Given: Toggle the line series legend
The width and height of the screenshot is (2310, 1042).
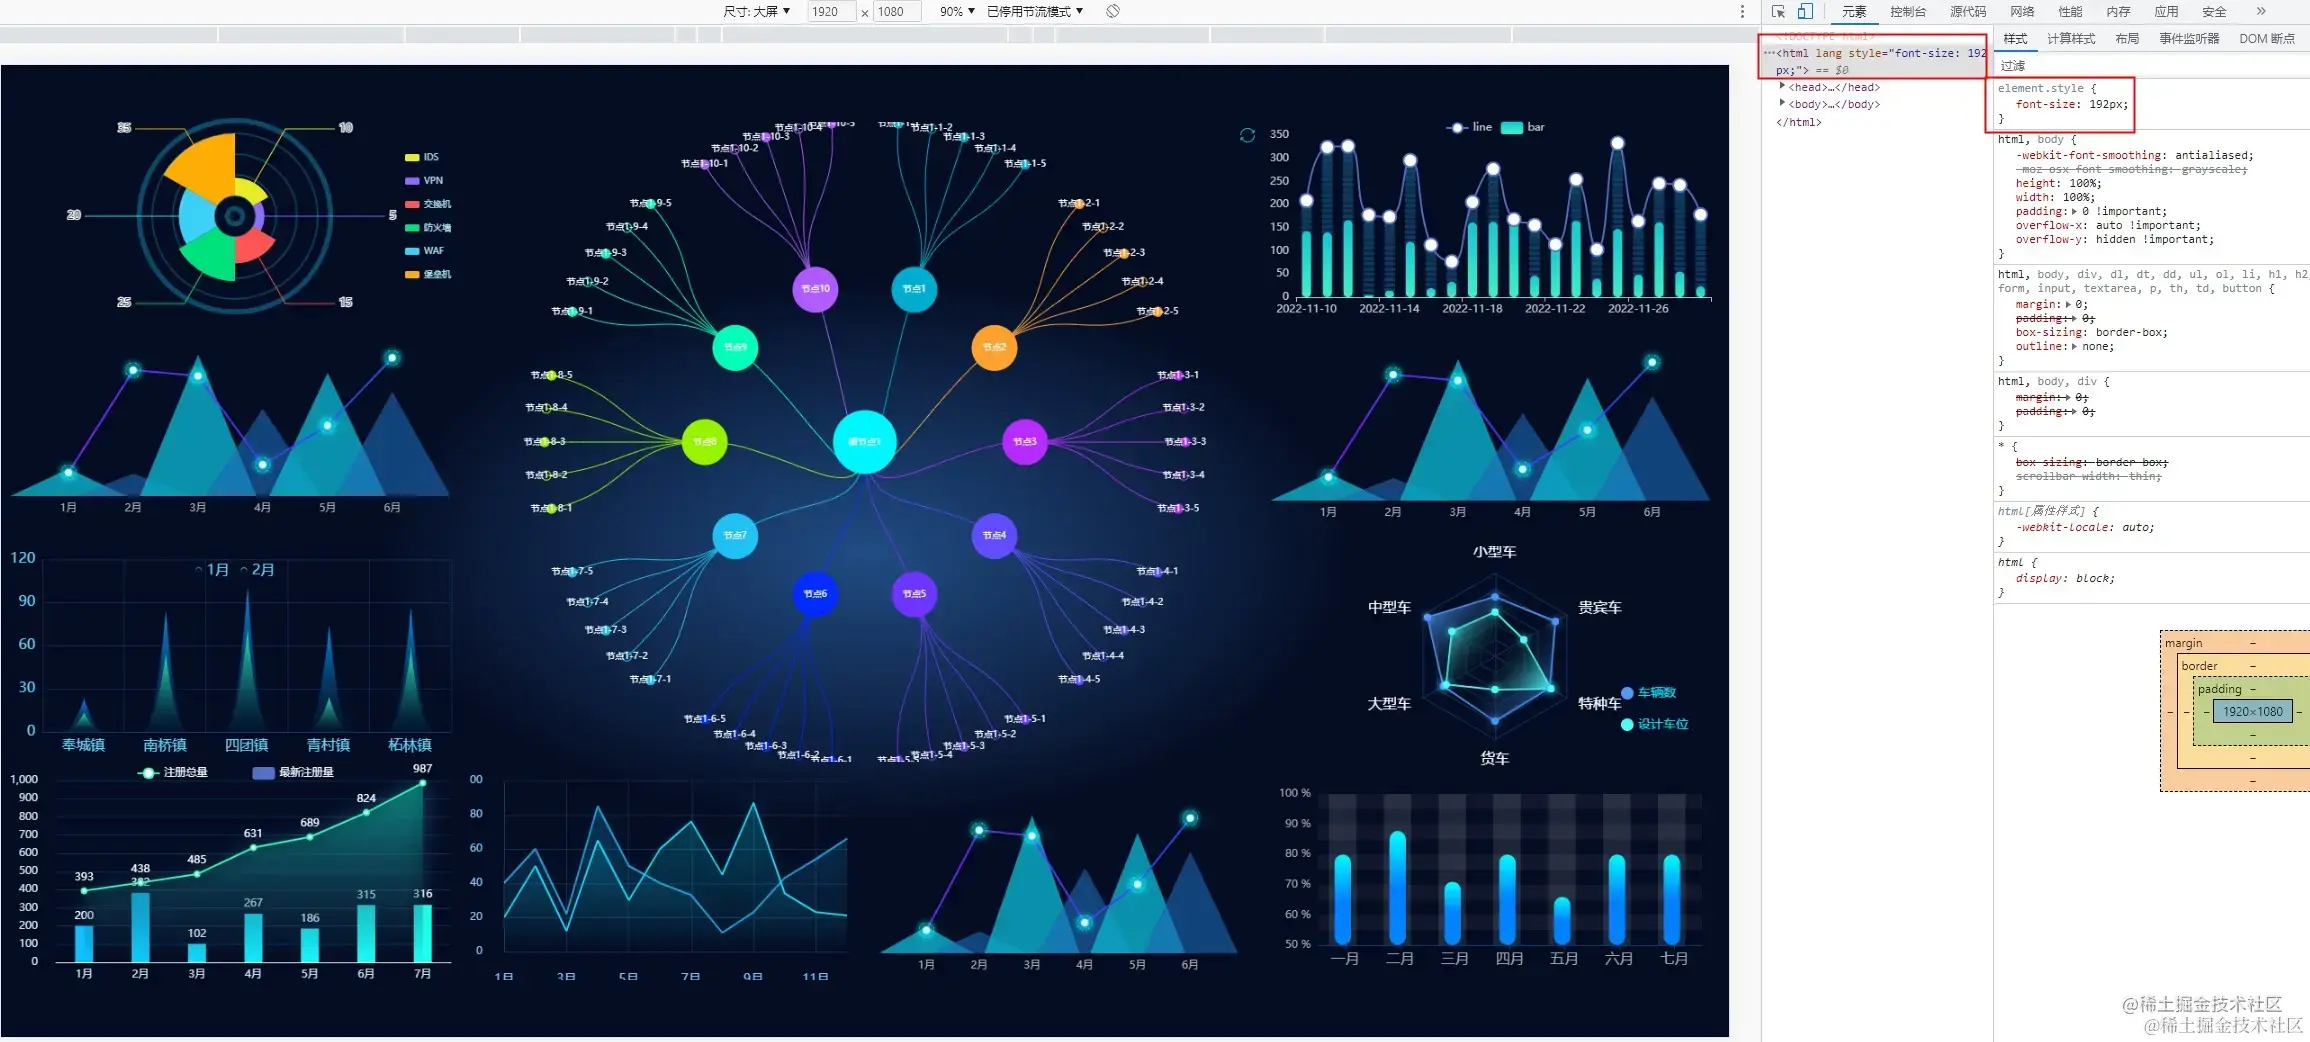Looking at the screenshot, I should pyautogui.click(x=1469, y=127).
